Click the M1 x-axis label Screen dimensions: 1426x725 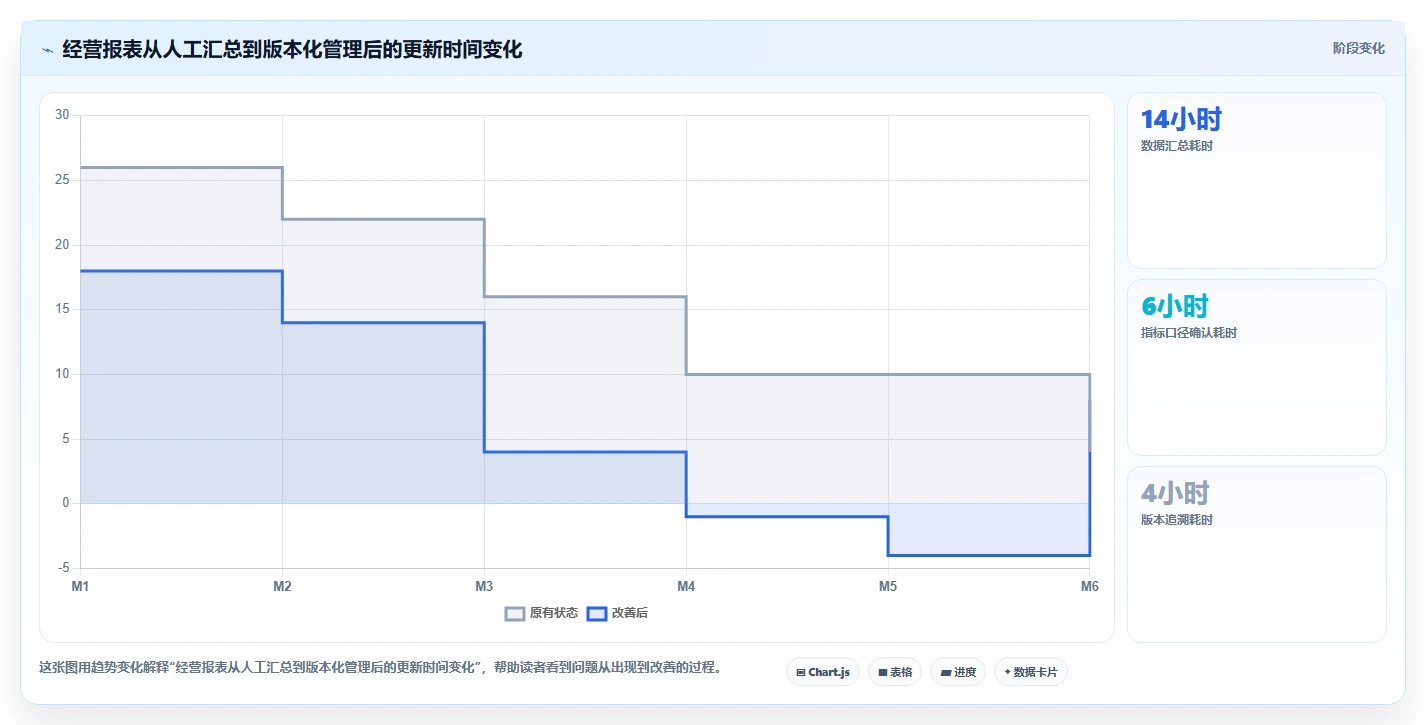(80, 587)
